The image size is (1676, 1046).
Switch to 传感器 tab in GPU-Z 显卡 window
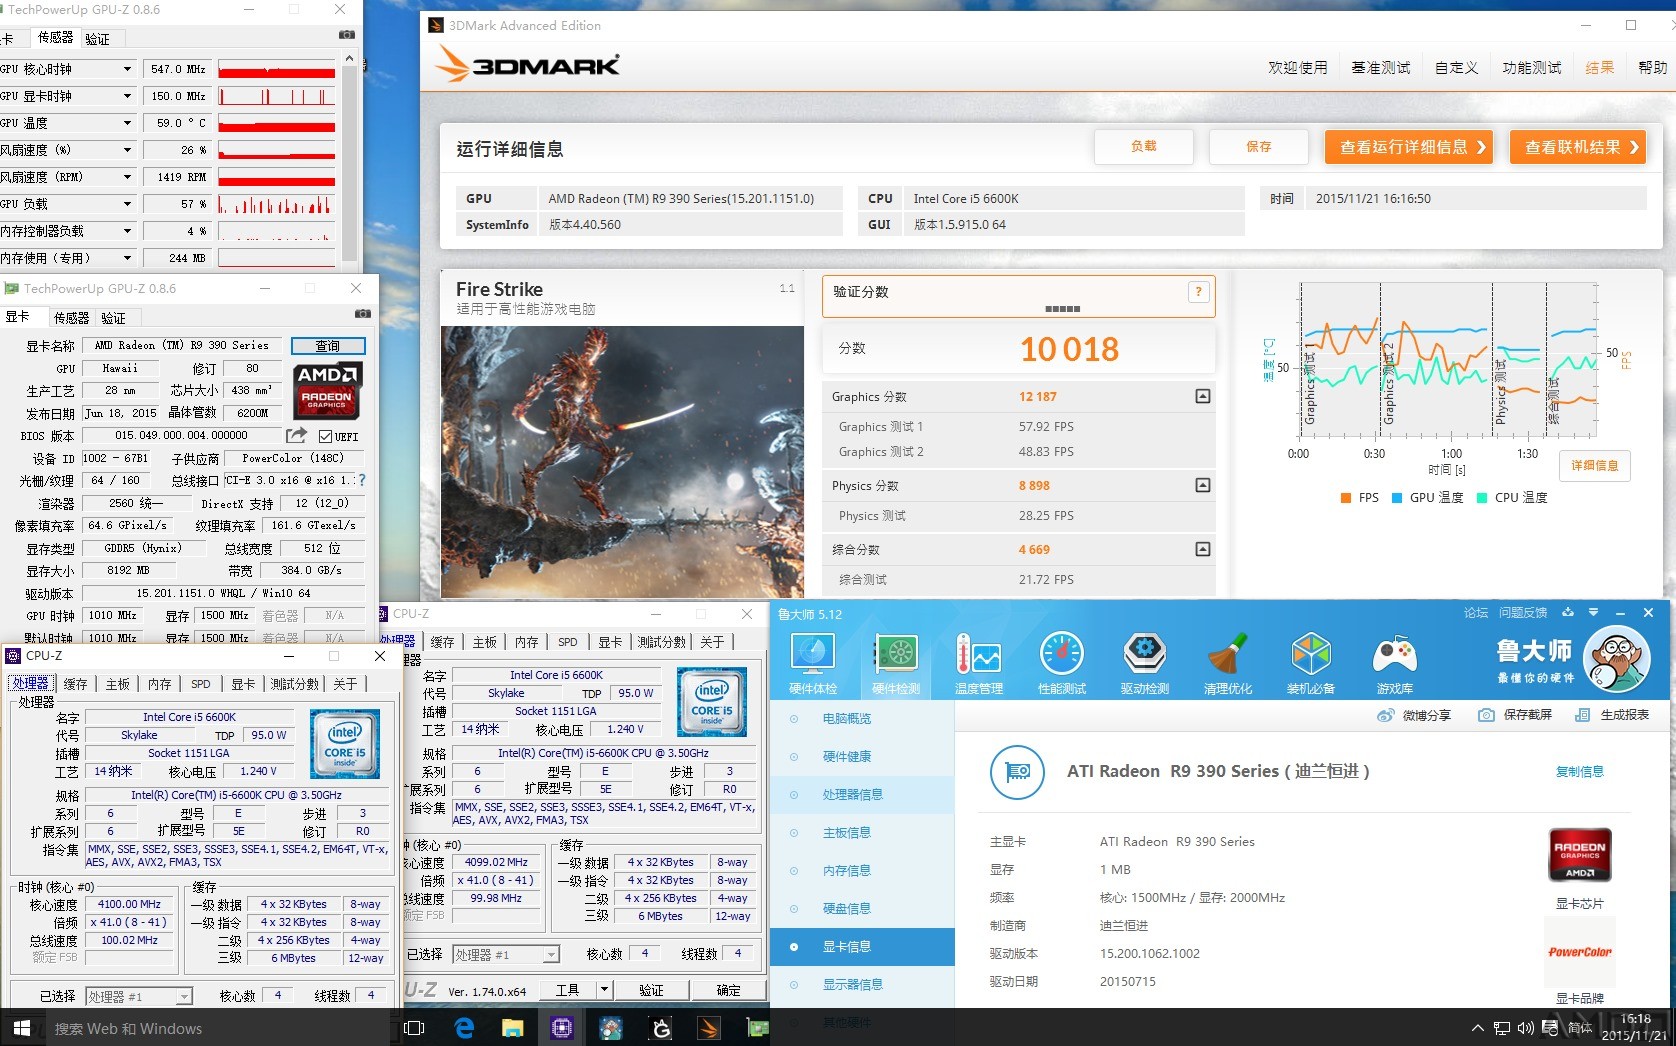(x=71, y=318)
